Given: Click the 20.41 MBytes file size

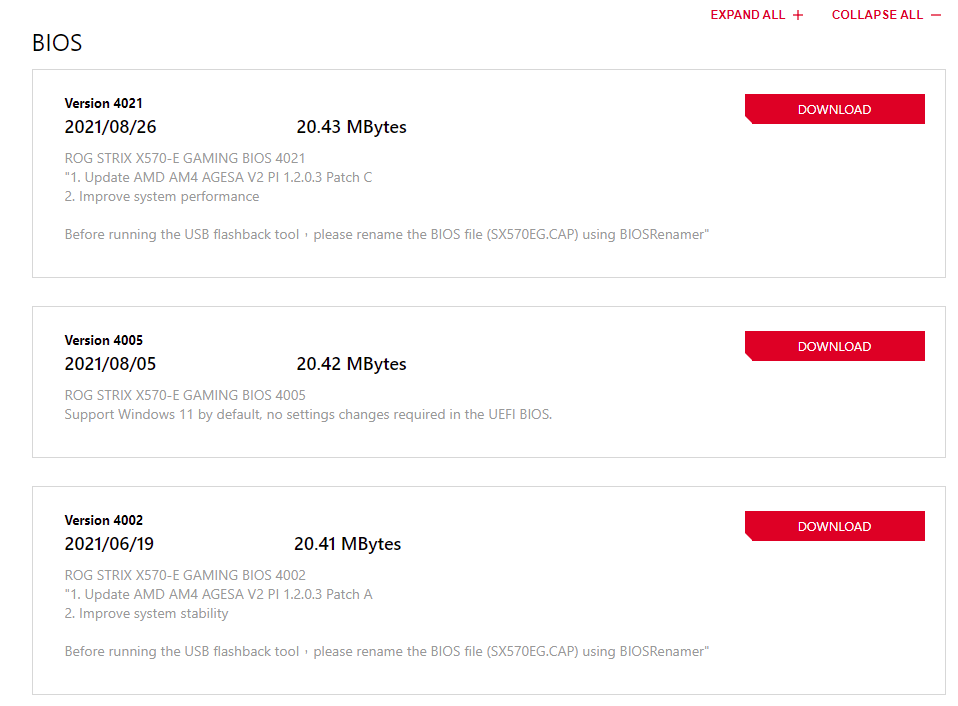Looking at the screenshot, I should pyautogui.click(x=348, y=544).
